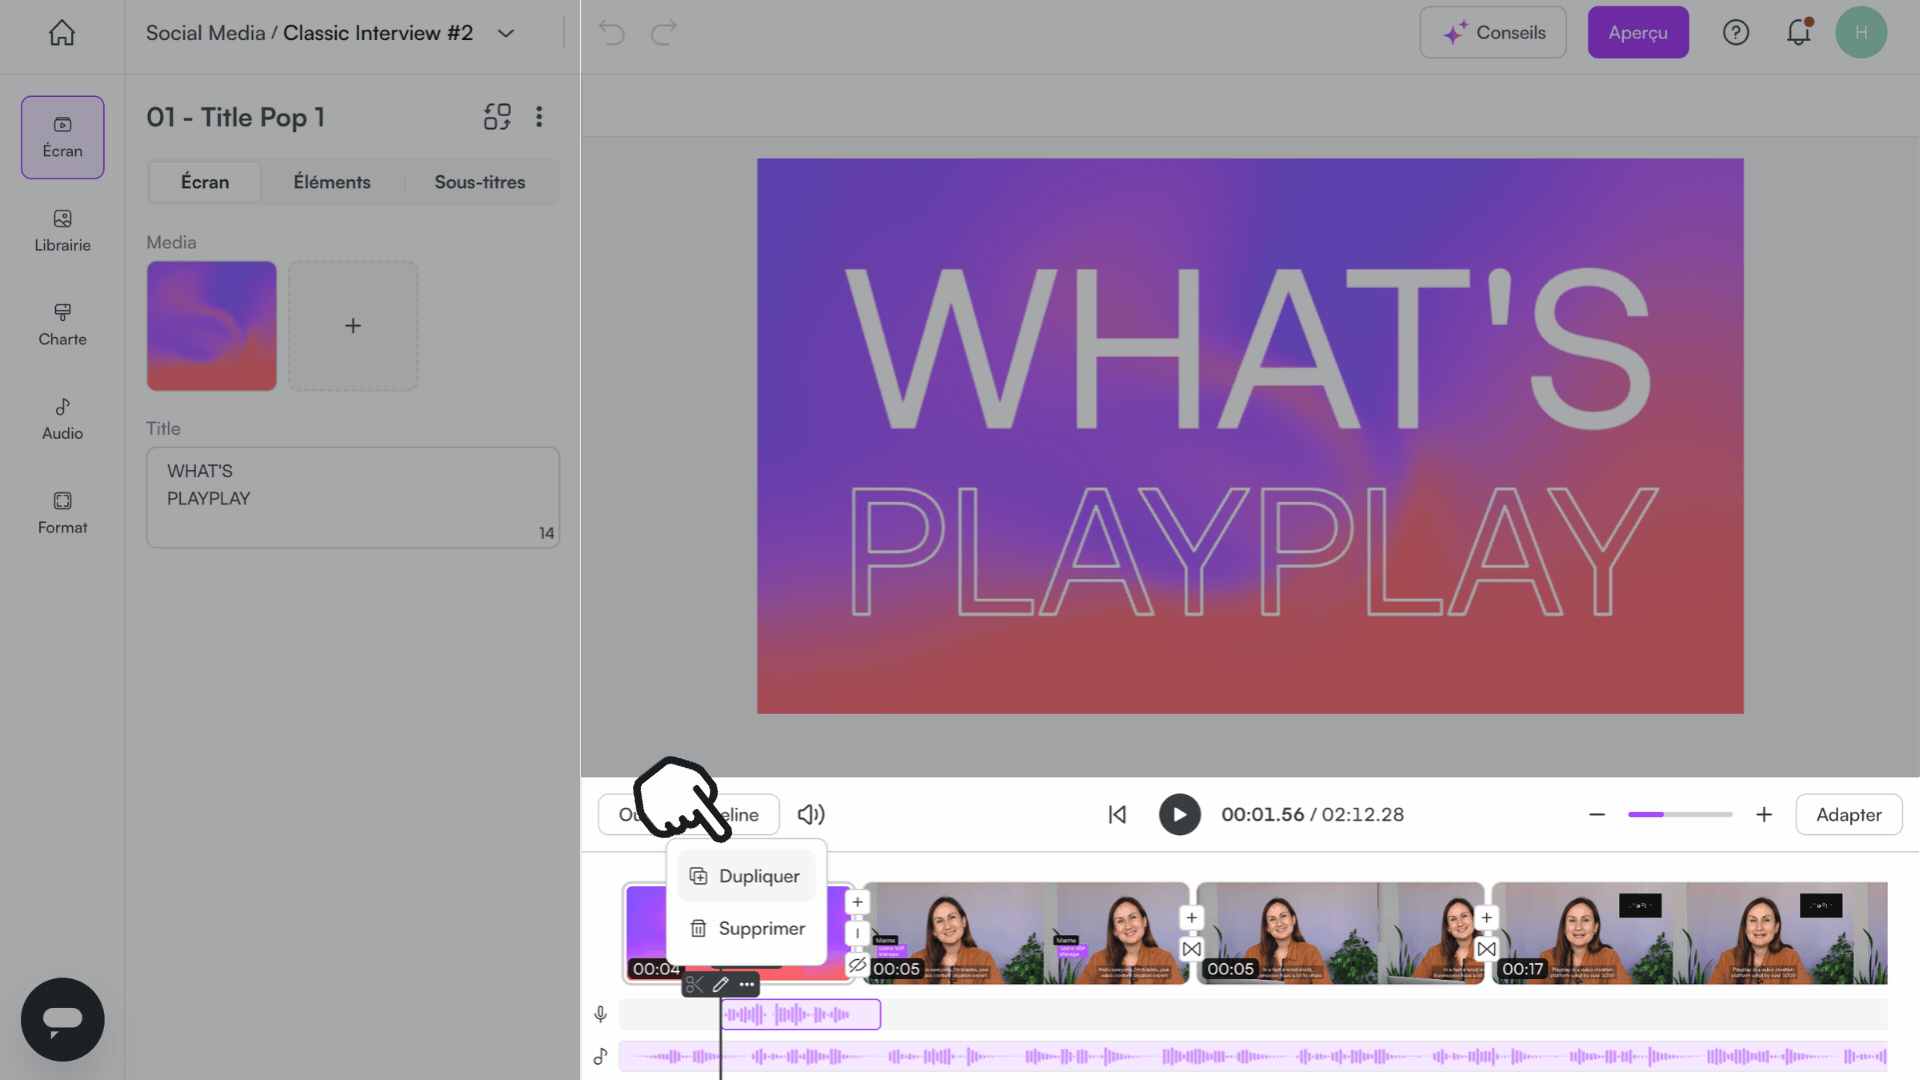This screenshot has width=1920, height=1080.
Task: Click the Adapter button
Action: click(1848, 814)
